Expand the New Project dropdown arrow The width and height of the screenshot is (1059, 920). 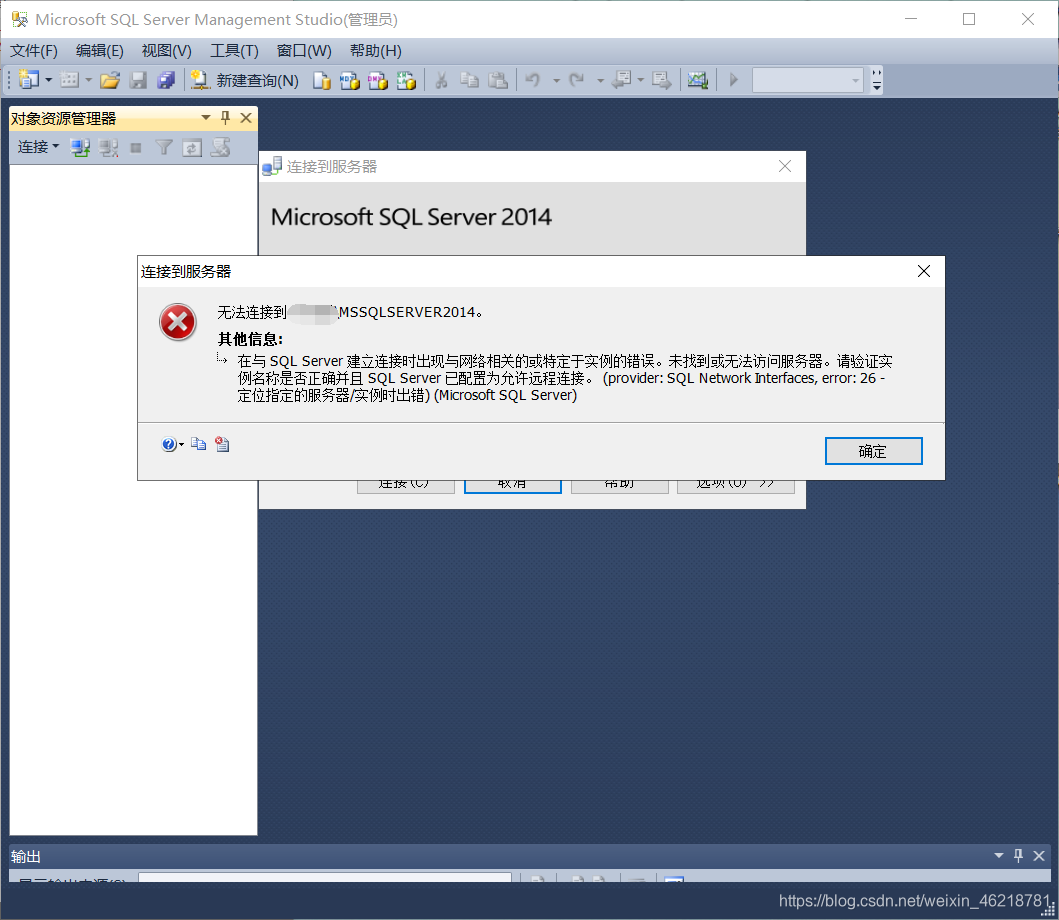pos(49,80)
